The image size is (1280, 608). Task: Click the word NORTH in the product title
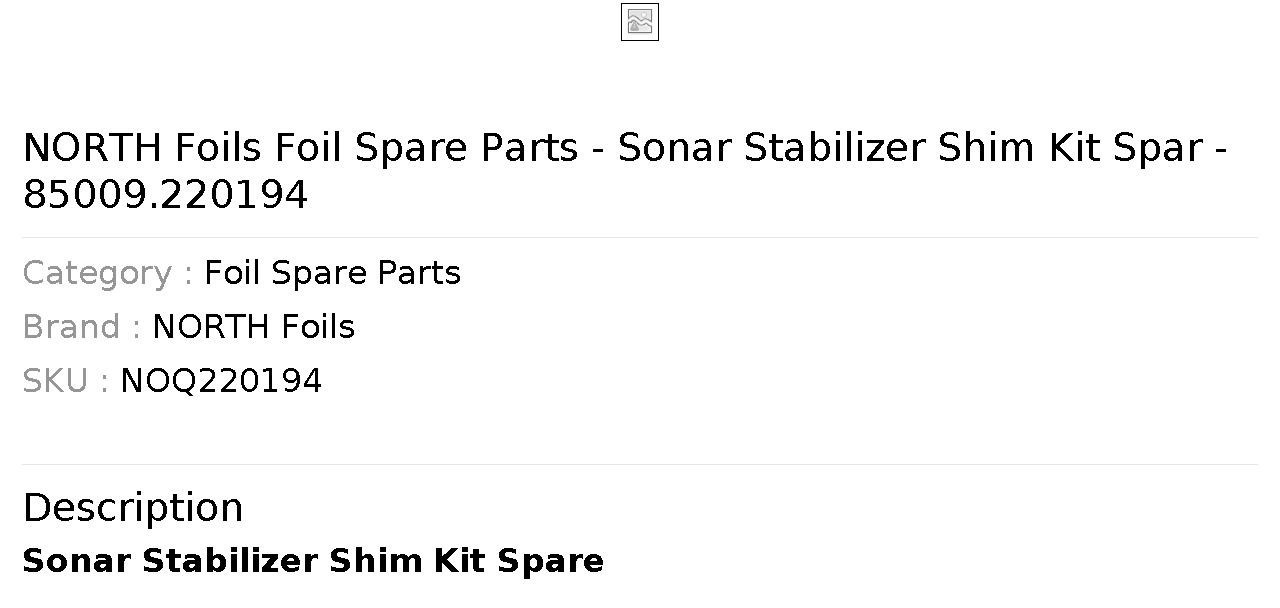click(92, 148)
